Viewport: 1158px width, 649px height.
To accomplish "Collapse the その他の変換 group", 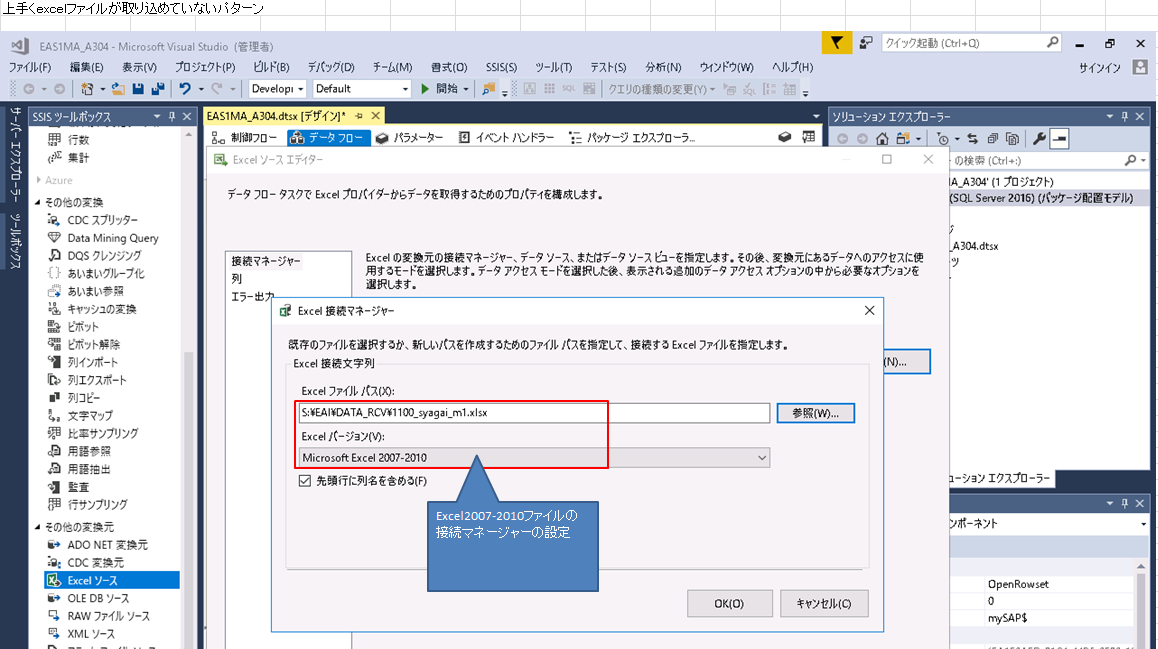I will (38, 202).
